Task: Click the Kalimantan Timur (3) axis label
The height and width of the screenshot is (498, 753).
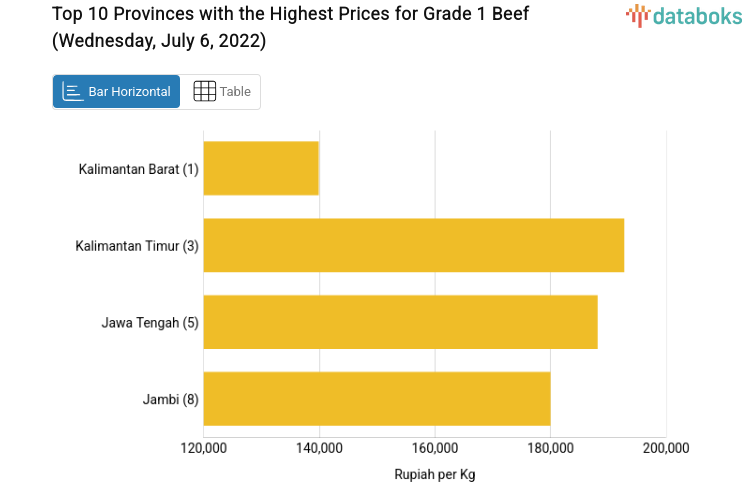Action: point(137,246)
